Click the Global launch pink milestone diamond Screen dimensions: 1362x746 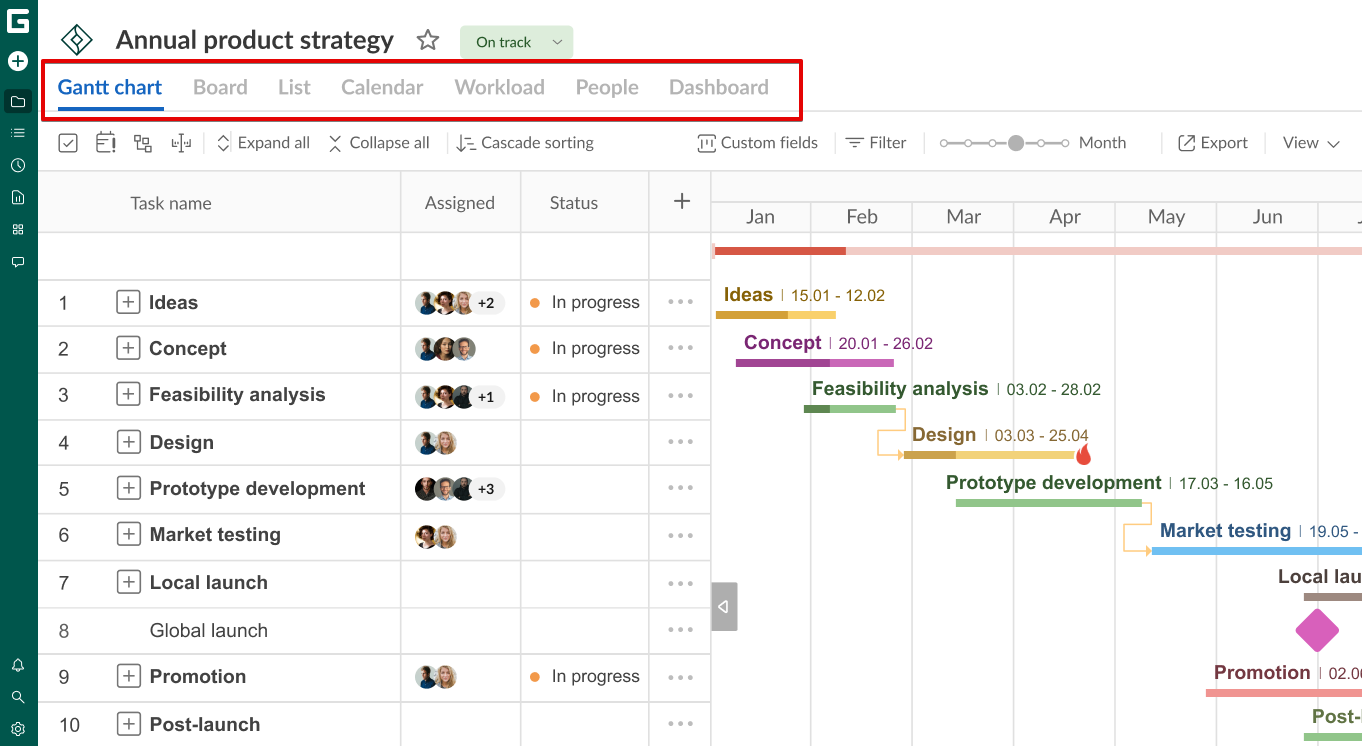(1317, 630)
